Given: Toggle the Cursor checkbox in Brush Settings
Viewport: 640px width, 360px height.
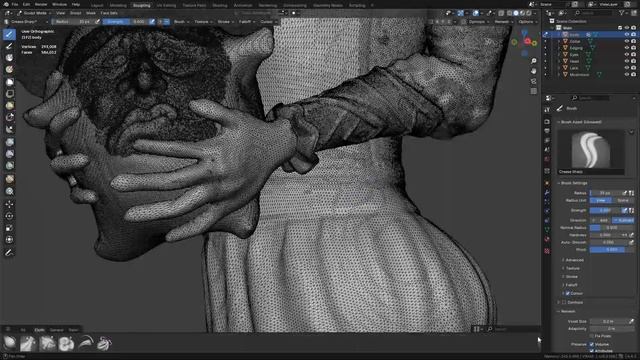Looking at the screenshot, I should coord(568,293).
